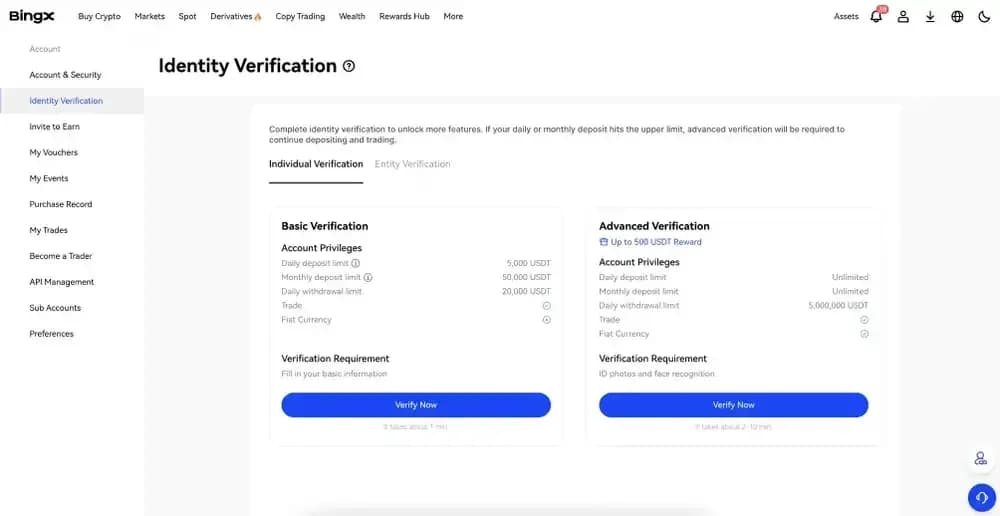Open the user profile icon

coord(903,17)
